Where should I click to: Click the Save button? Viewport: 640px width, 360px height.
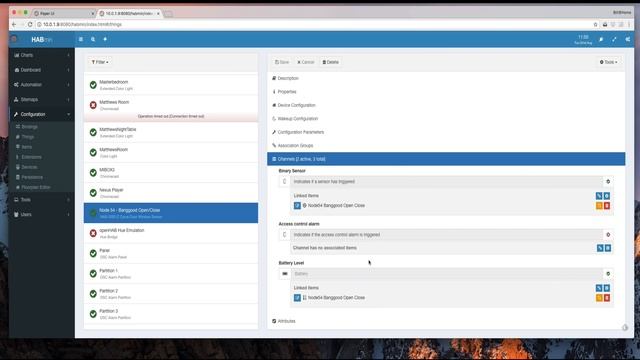[282, 62]
